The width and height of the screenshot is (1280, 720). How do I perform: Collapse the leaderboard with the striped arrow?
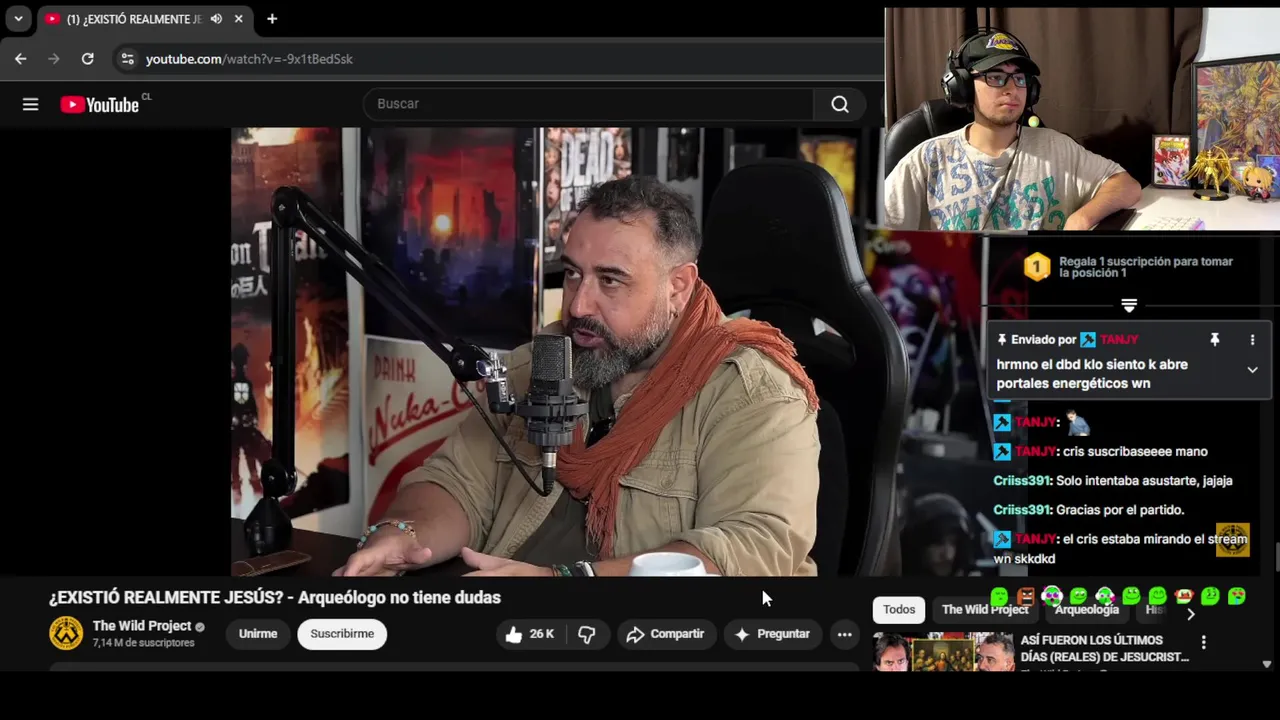(x=1129, y=305)
